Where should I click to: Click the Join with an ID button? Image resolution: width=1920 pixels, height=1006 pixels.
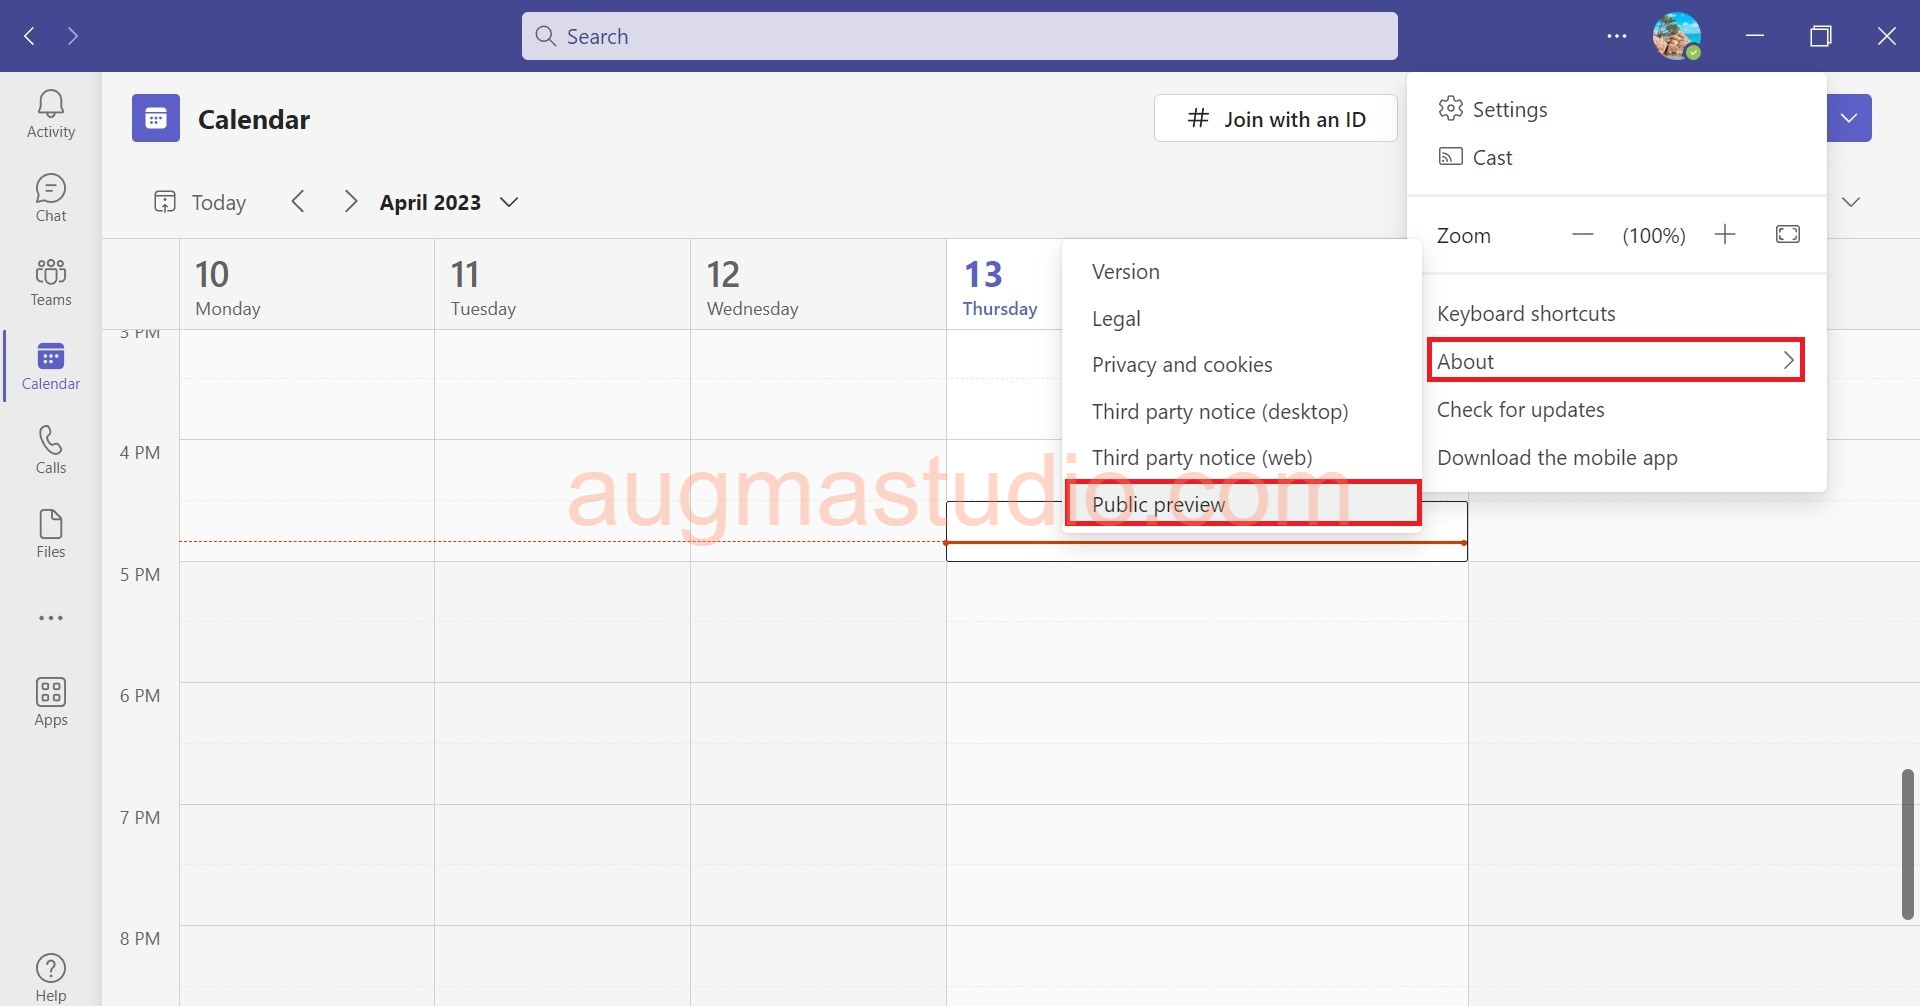(1275, 118)
